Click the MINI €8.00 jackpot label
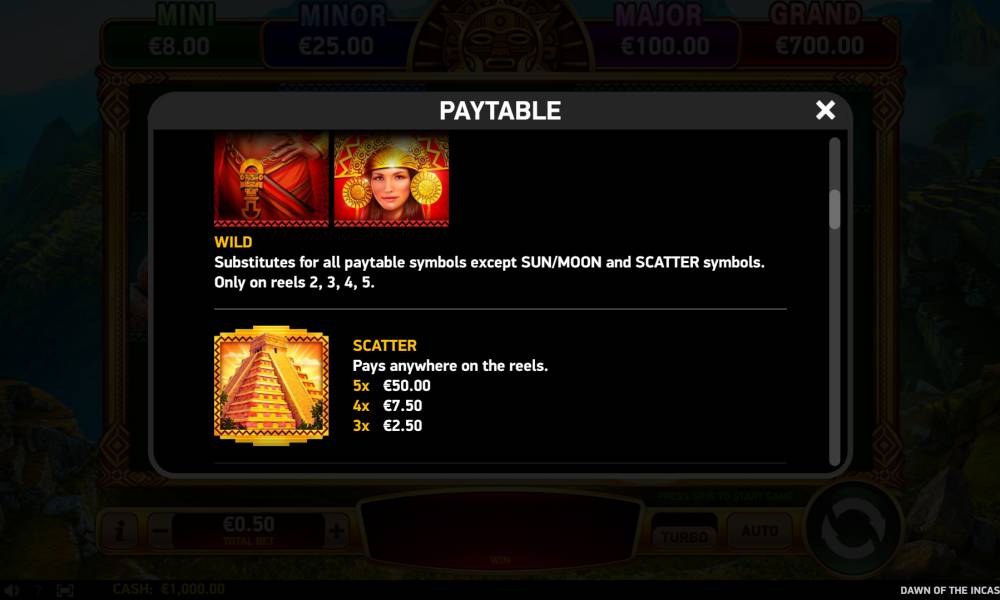 tap(180, 33)
